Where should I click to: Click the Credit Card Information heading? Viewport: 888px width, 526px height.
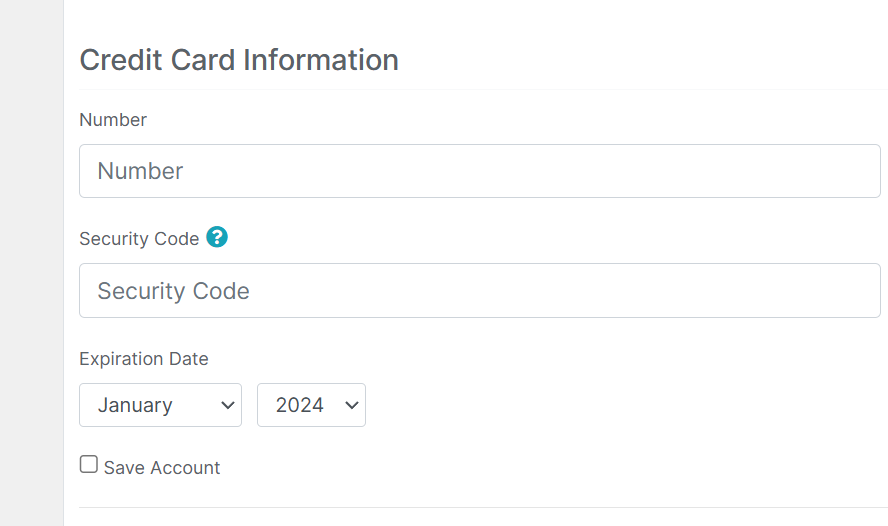239,60
